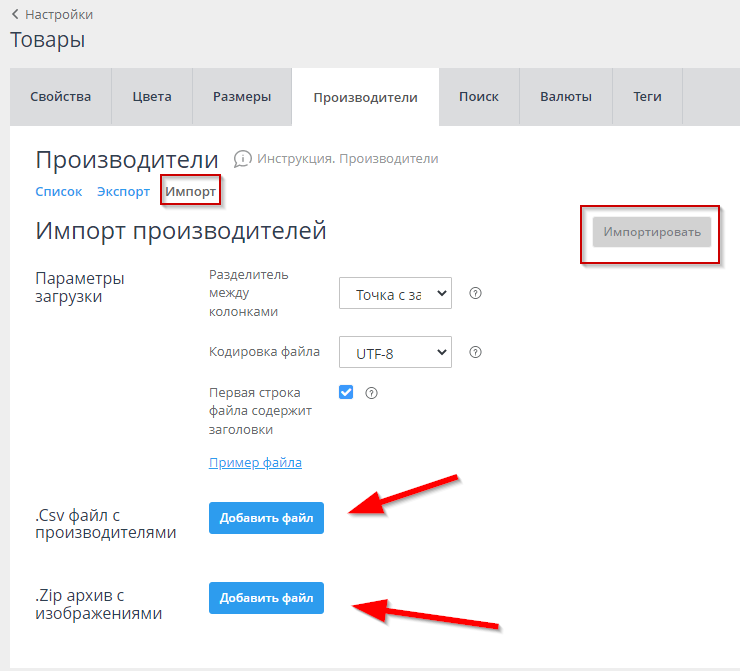Switch to the Поиск tab
Viewport: 740px width, 671px height.
(x=478, y=97)
